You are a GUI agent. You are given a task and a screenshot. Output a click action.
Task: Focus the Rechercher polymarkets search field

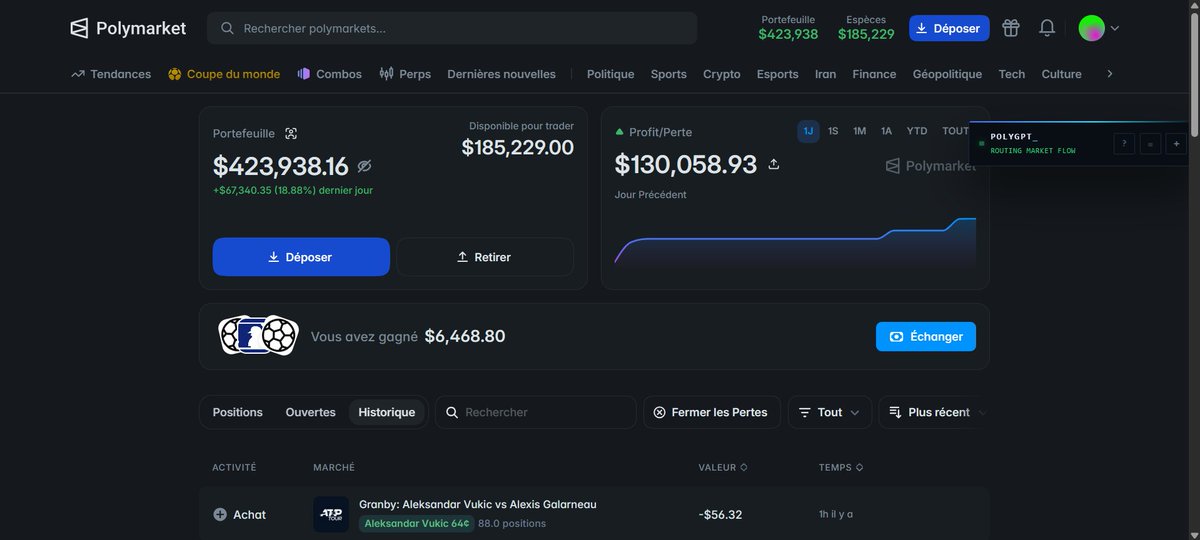452,28
